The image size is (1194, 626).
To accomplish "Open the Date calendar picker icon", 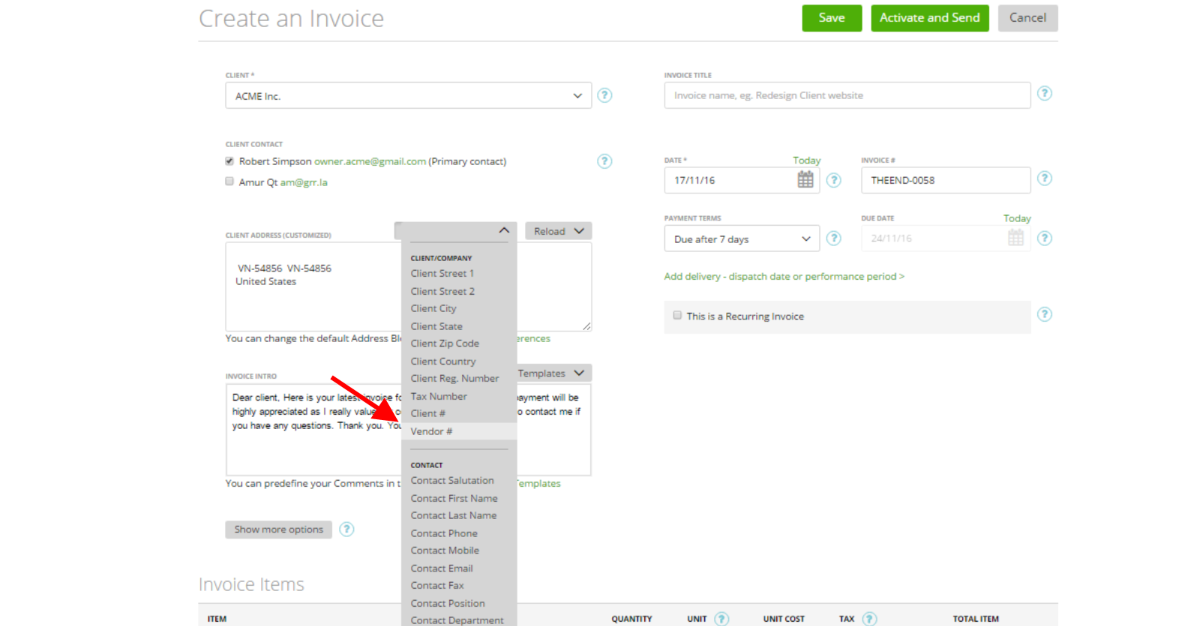I will pyautogui.click(x=805, y=180).
